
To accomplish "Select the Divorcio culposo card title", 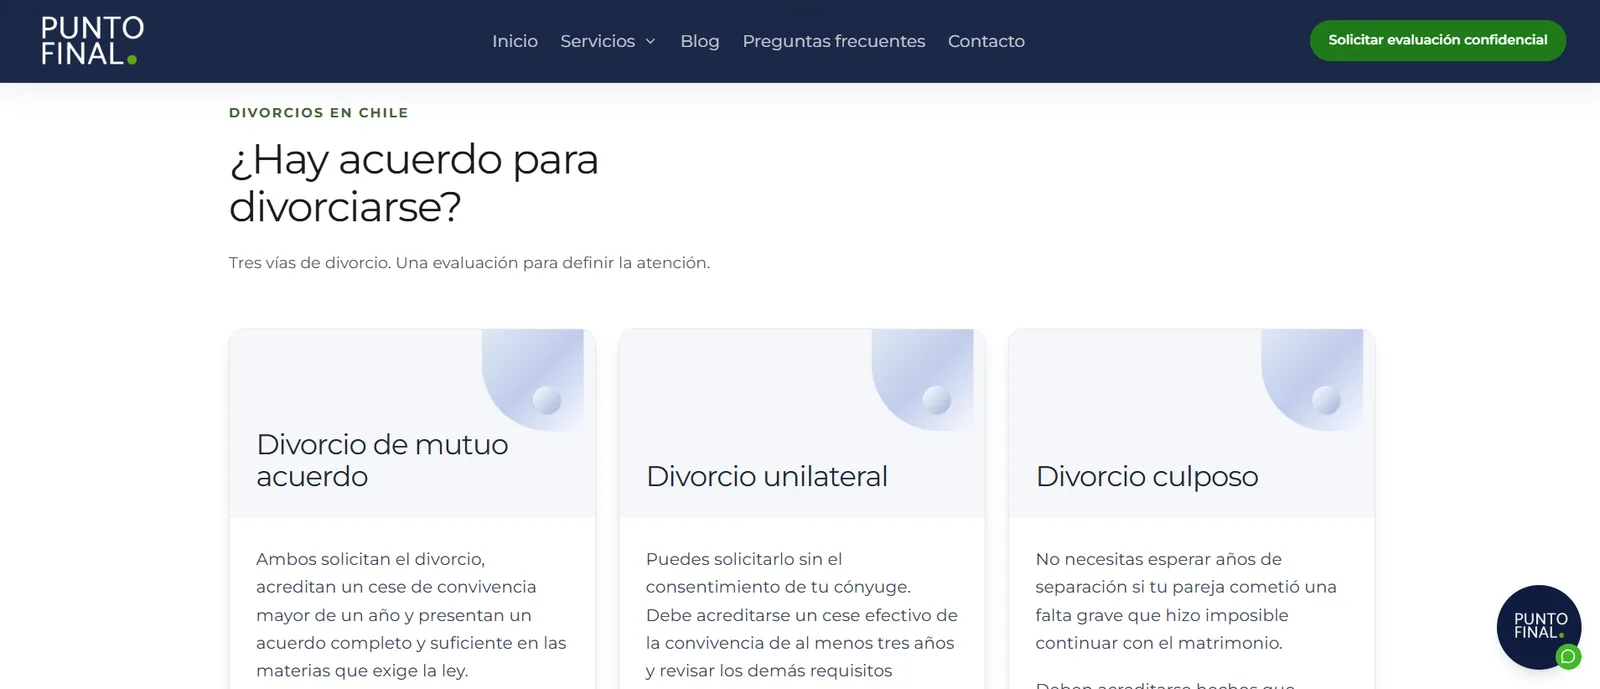I will pyautogui.click(x=1147, y=476).
